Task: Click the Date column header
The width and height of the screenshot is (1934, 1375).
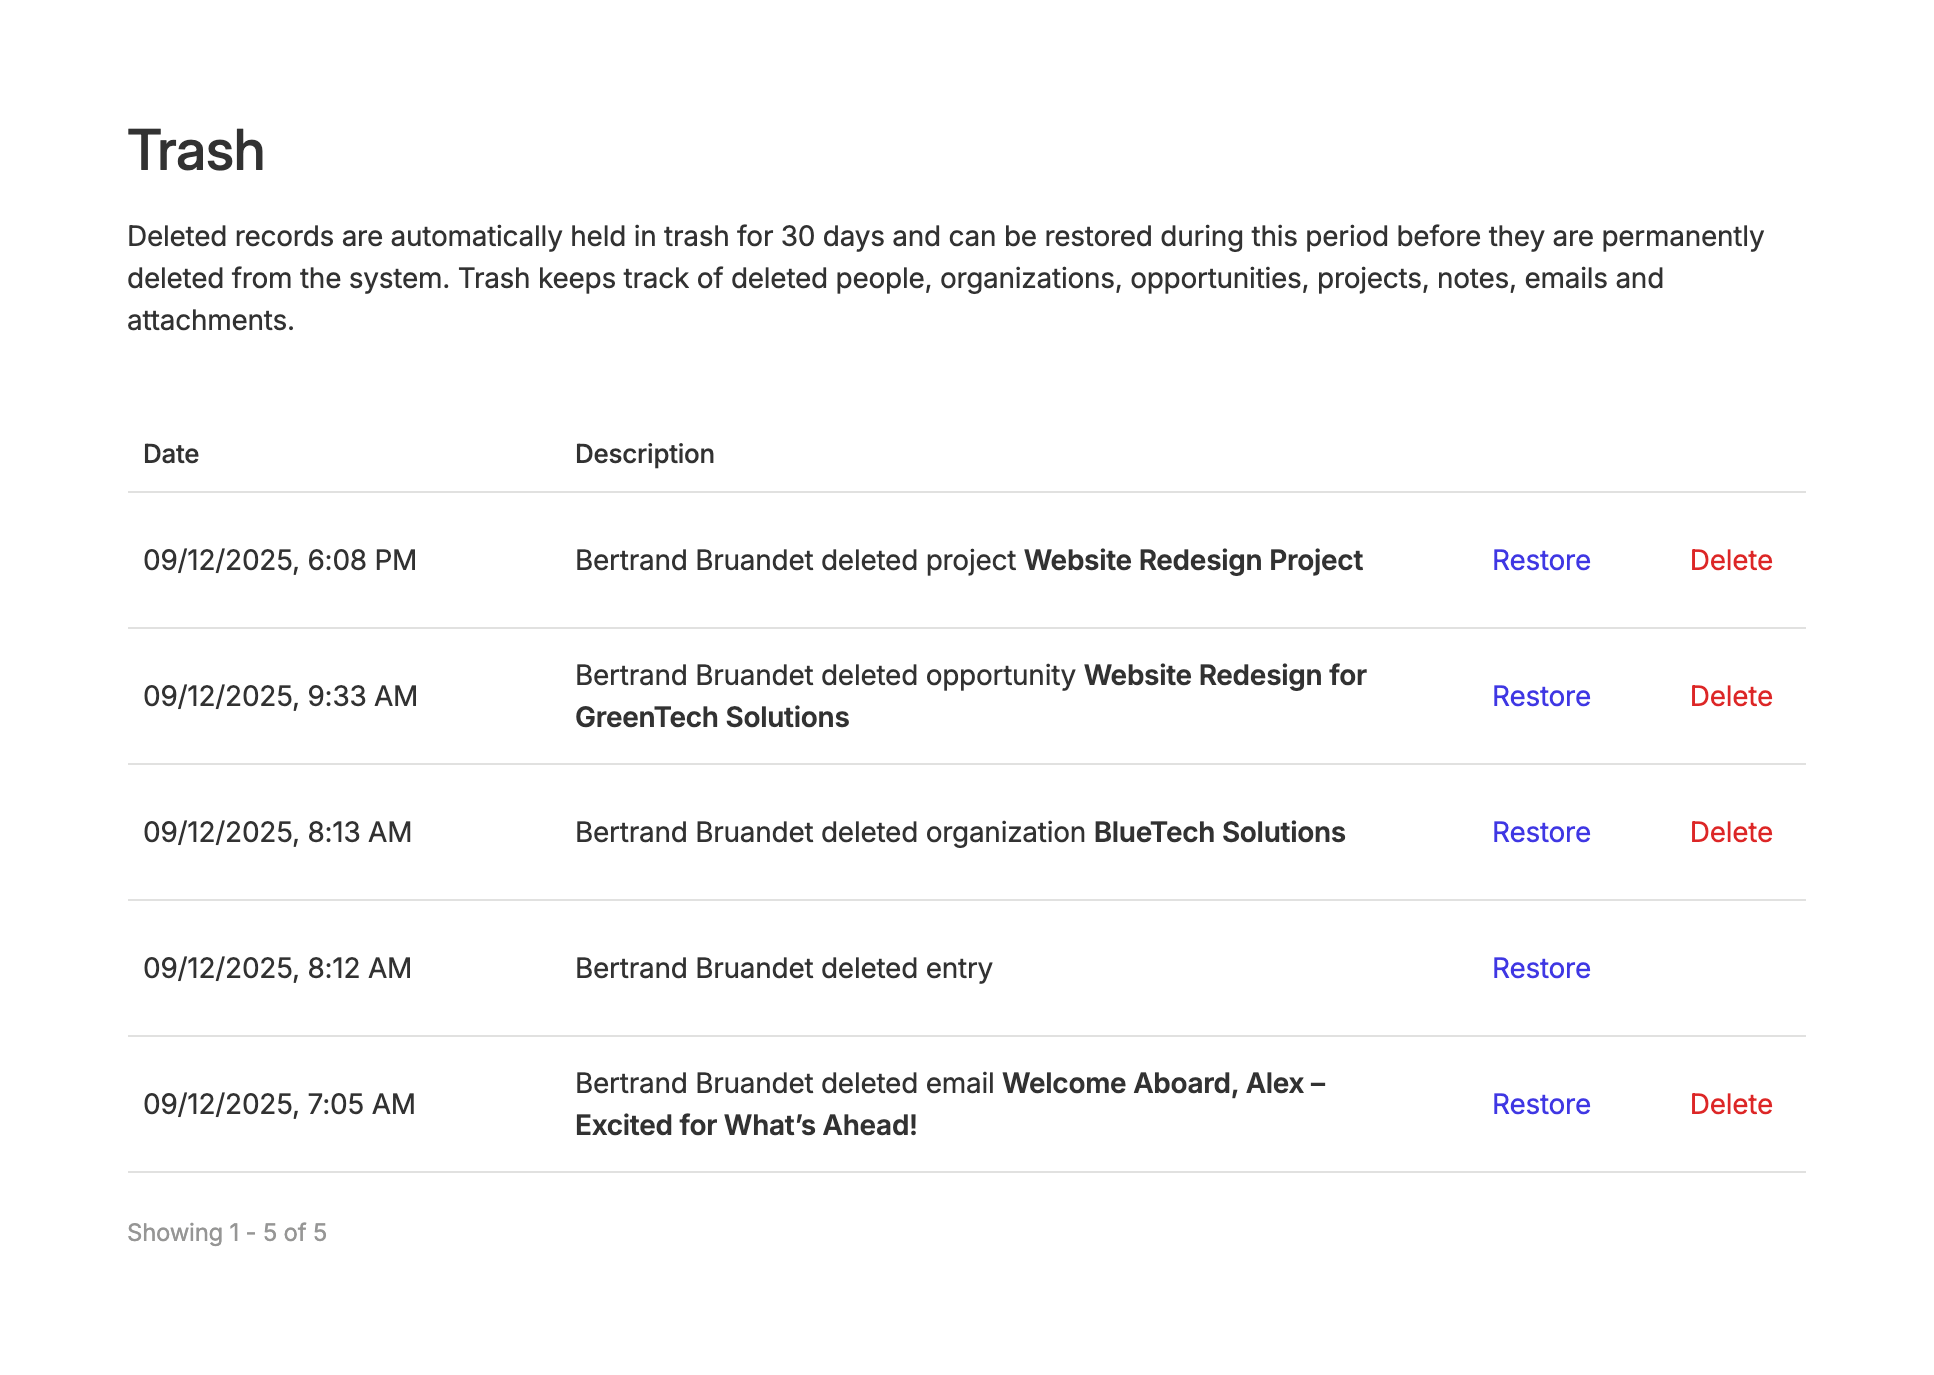Action: coord(171,454)
